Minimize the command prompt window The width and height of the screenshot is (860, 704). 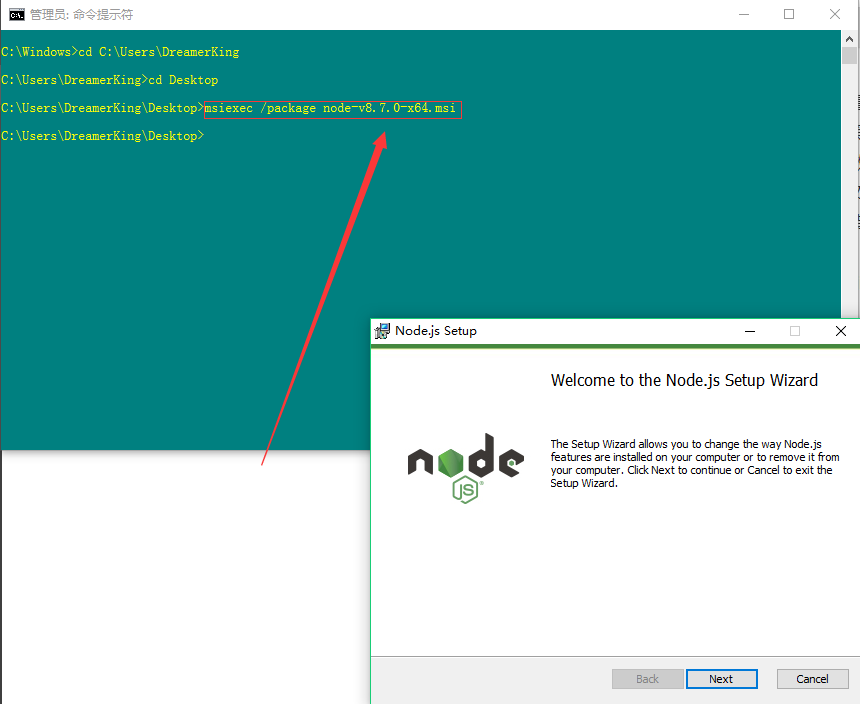(x=744, y=14)
